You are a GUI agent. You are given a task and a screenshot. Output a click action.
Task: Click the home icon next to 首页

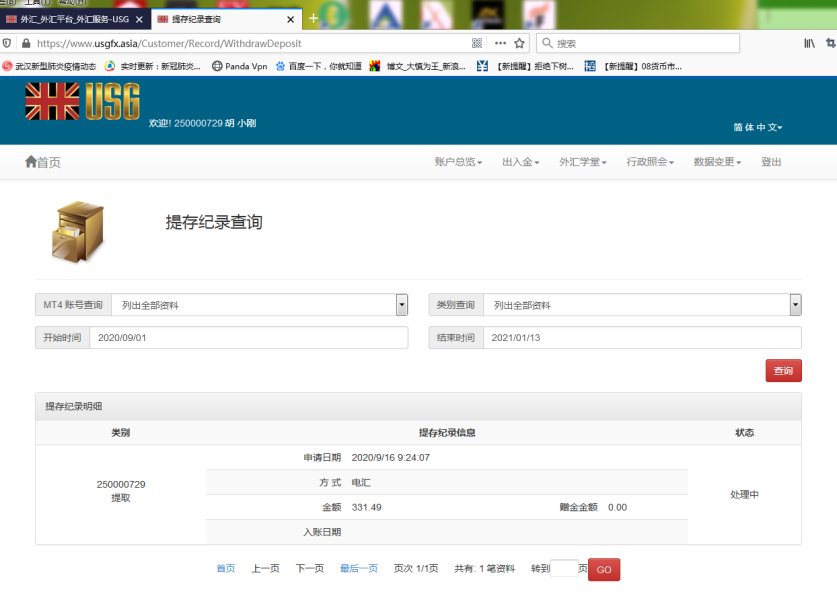pos(30,162)
